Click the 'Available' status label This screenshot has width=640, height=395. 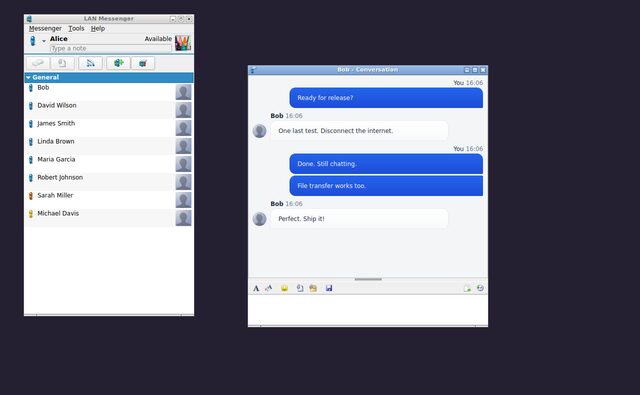(x=158, y=39)
